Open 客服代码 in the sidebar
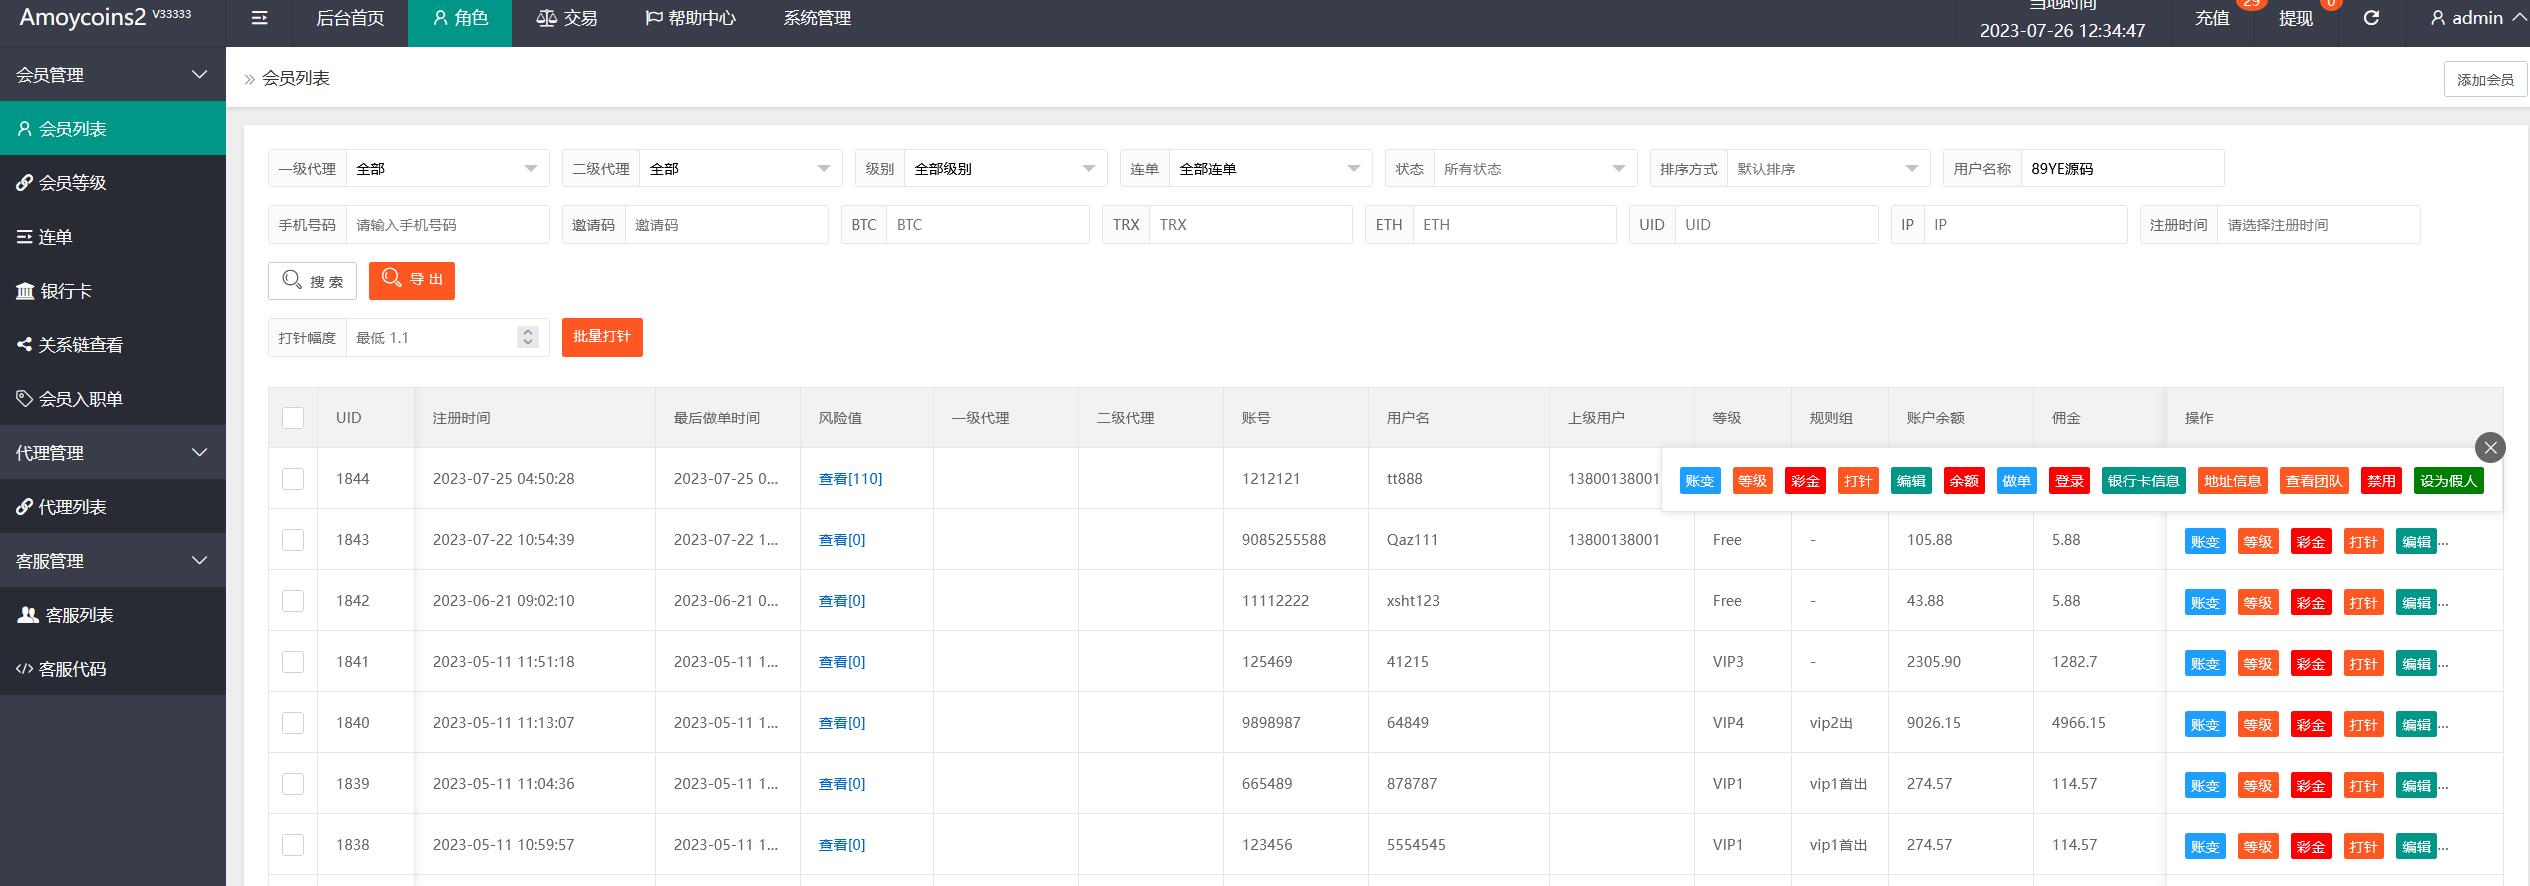The height and width of the screenshot is (886, 2530). pyautogui.click(x=72, y=669)
